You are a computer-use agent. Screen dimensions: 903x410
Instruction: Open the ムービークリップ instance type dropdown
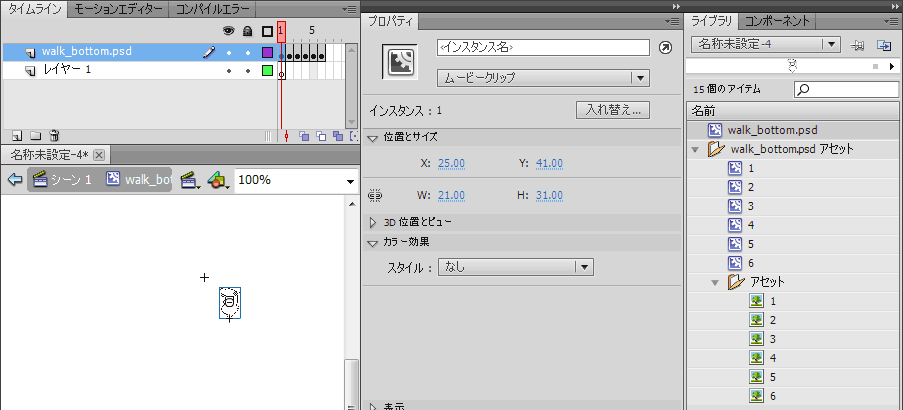point(640,78)
